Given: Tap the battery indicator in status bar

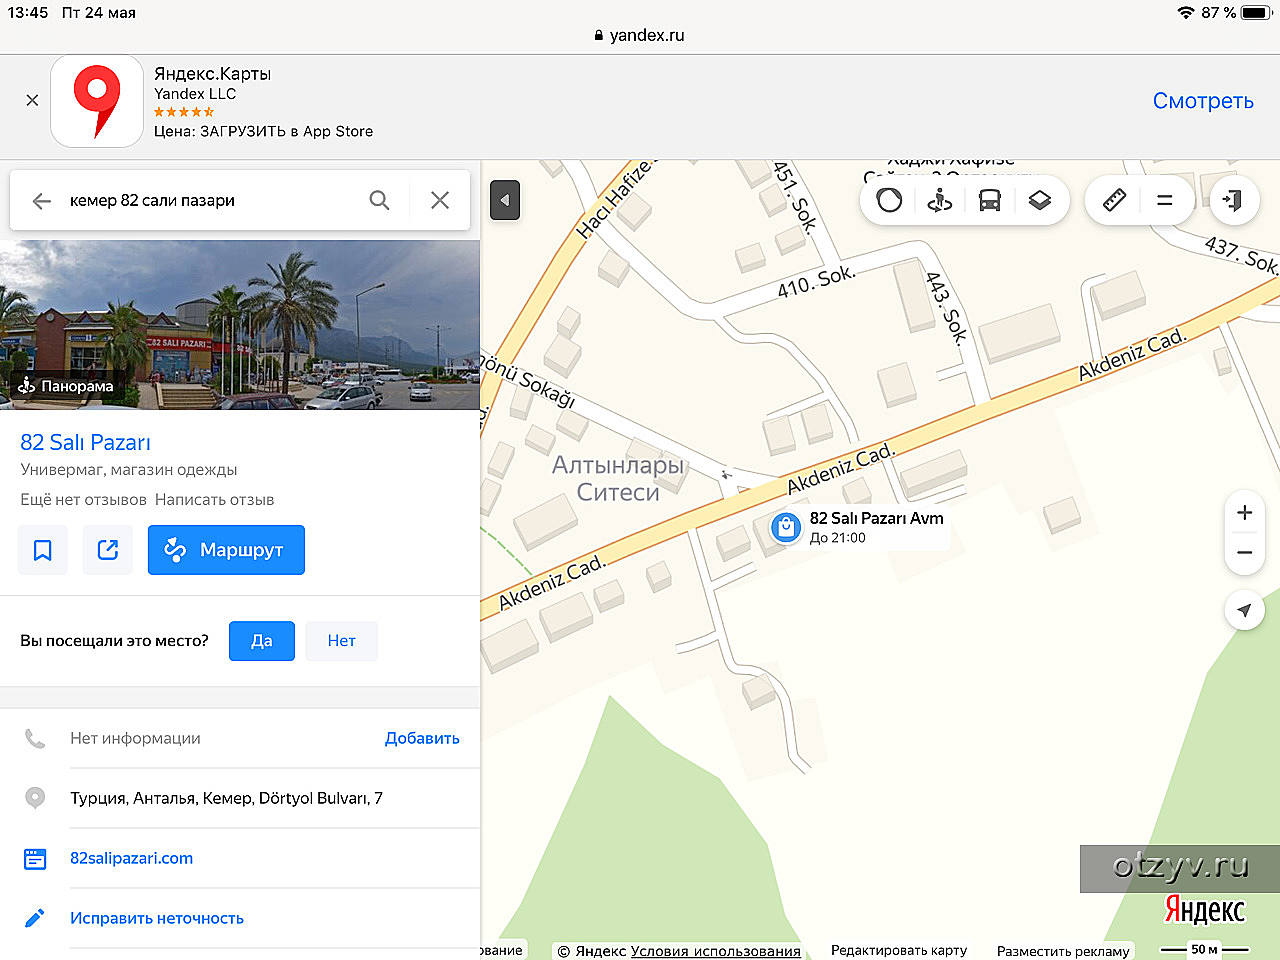Looking at the screenshot, I should point(1256,13).
